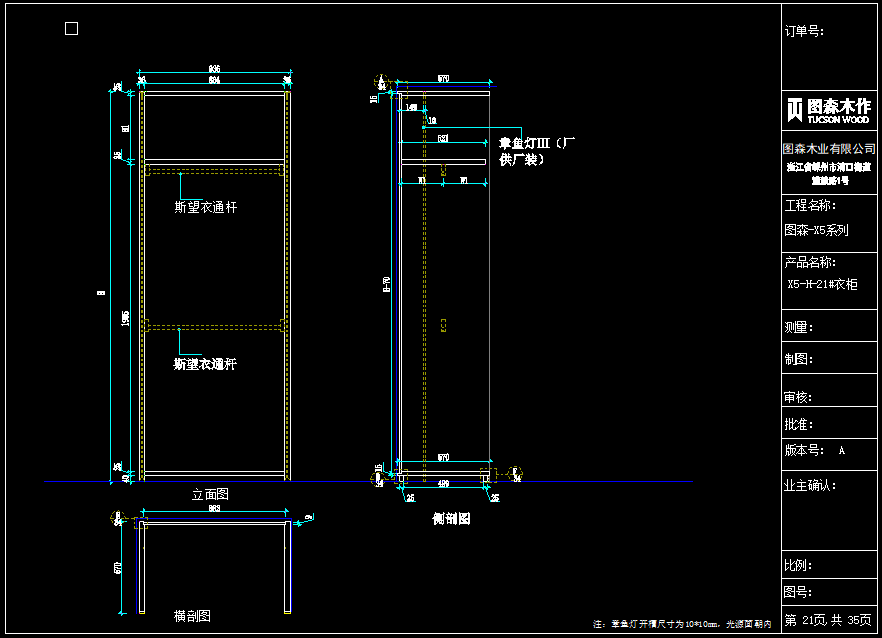Click the 横剖图 view title
Viewport: 882px width, 638px height.
pos(192,616)
